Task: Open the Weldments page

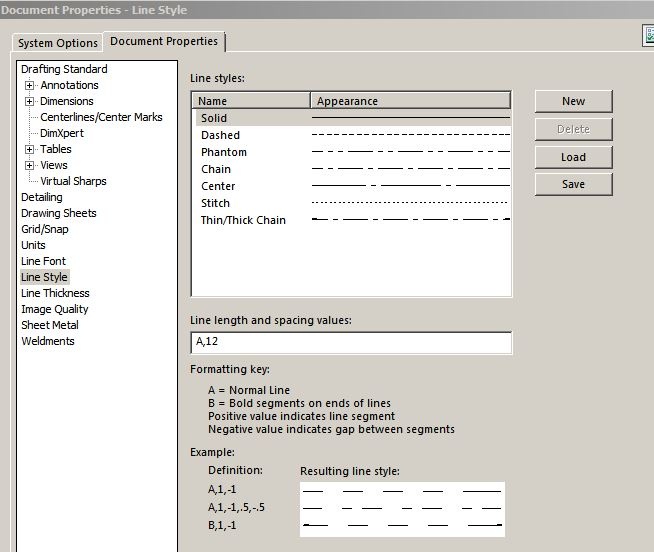Action: [48, 341]
